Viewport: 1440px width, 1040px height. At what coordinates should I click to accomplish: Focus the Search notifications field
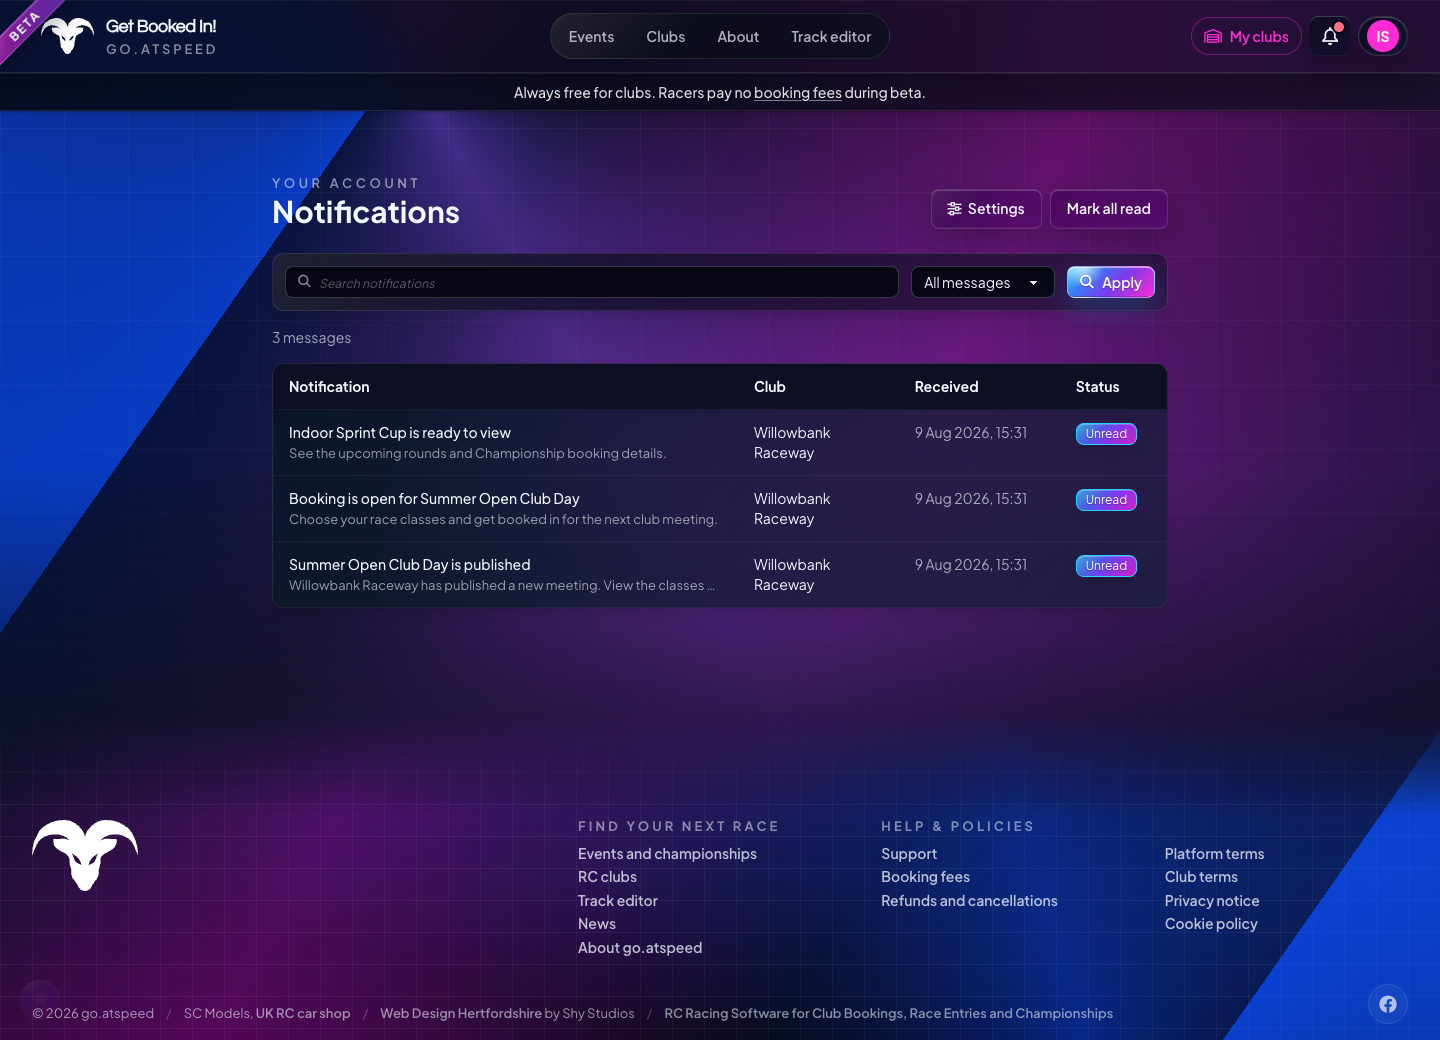(592, 283)
